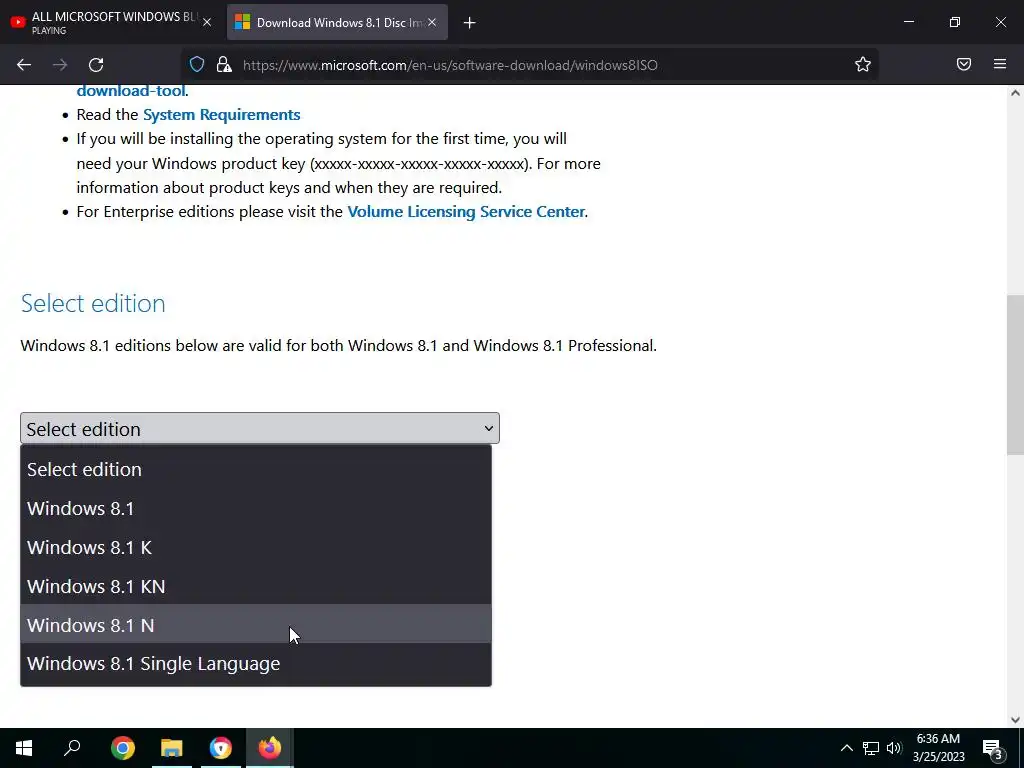Open the Windows Start menu

click(x=24, y=748)
